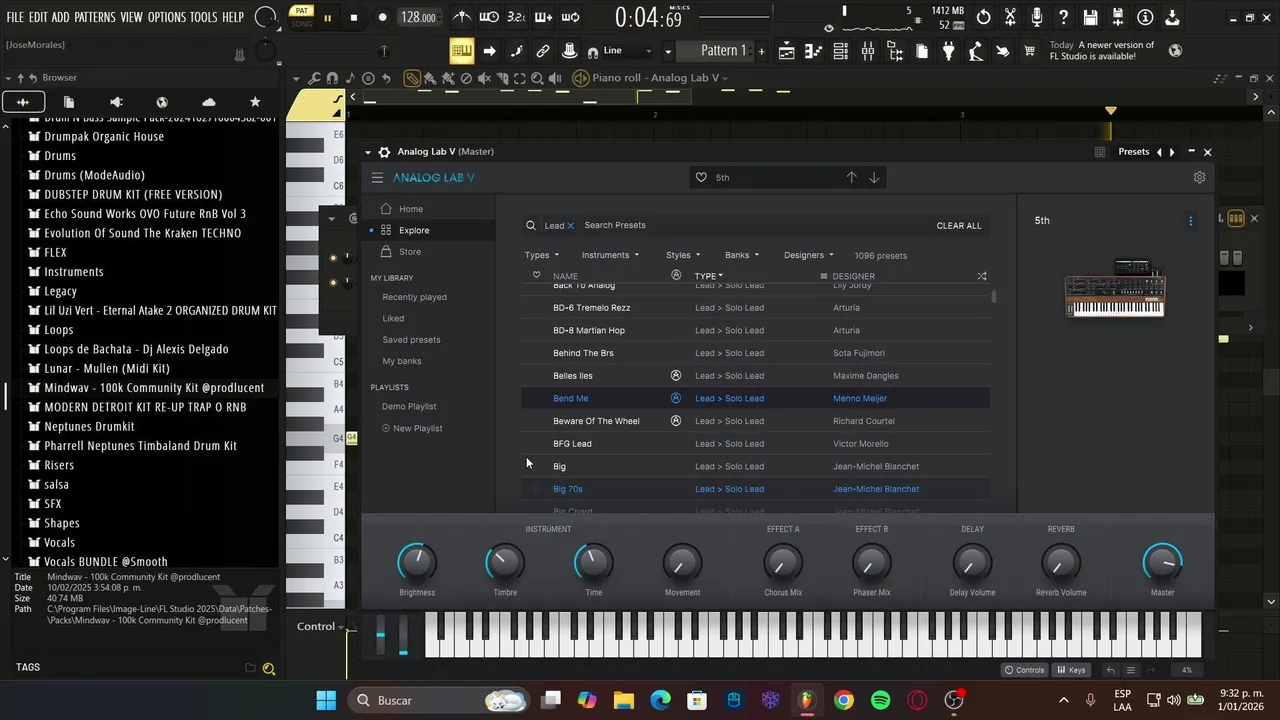Screen dimensions: 1280x720
Task: Open the Line snap dropdown
Action: click(x=628, y=51)
